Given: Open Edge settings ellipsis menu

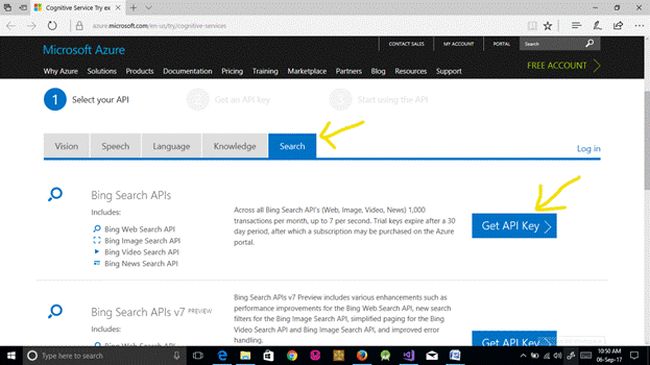Looking at the screenshot, I should tap(639, 26).
